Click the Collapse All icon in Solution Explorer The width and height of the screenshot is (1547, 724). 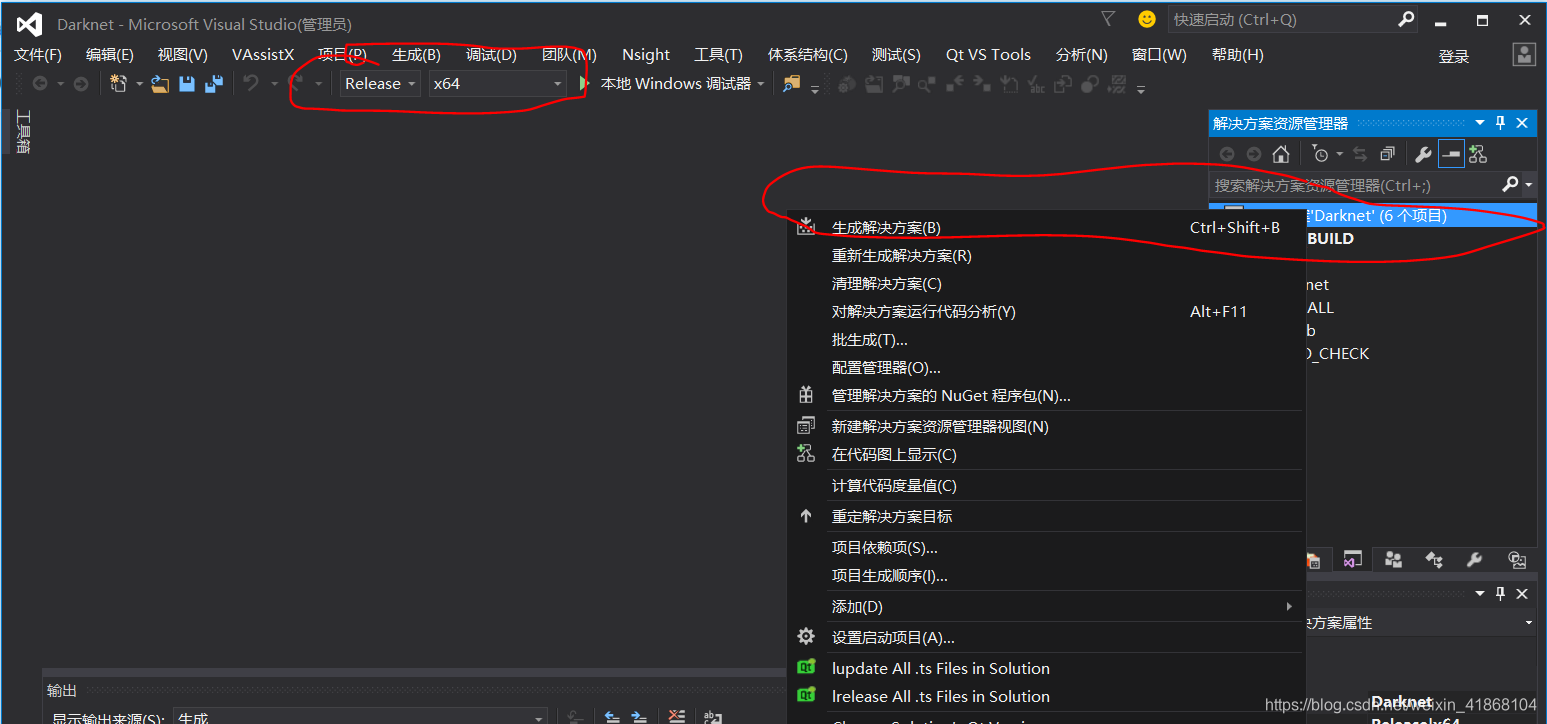1387,154
